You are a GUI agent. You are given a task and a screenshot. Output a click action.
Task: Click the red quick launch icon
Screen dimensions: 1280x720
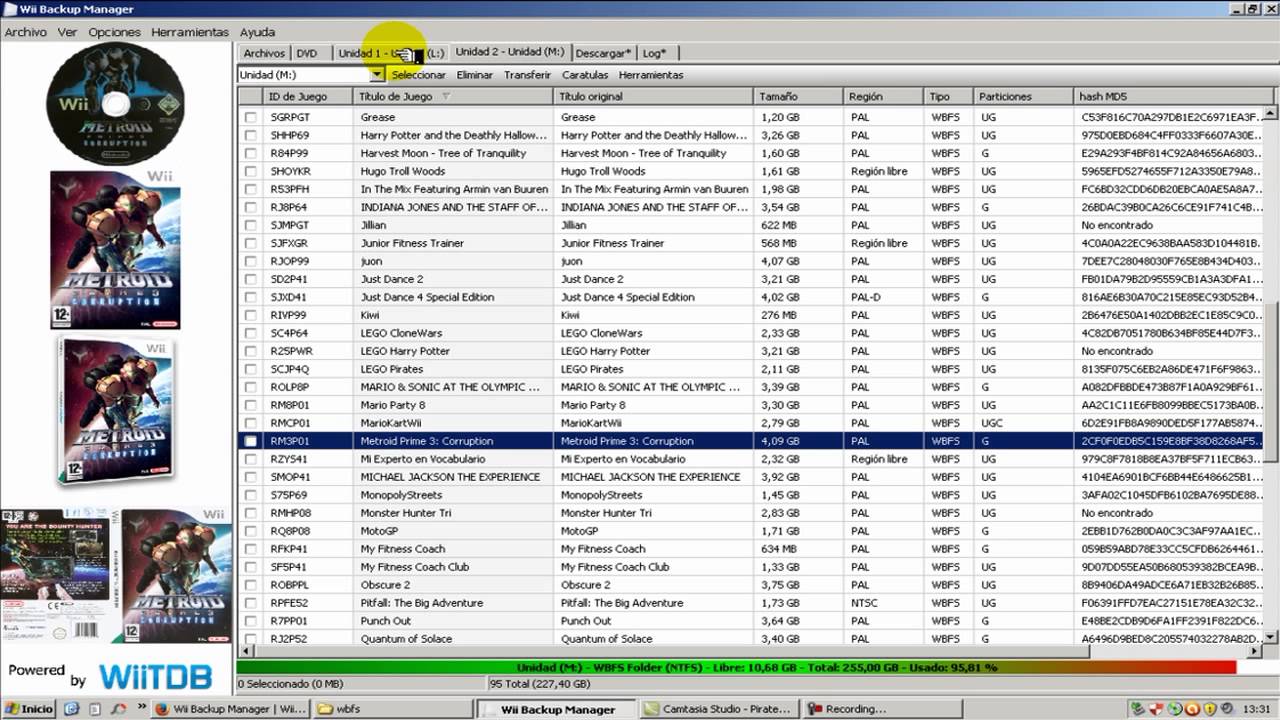tap(118, 709)
